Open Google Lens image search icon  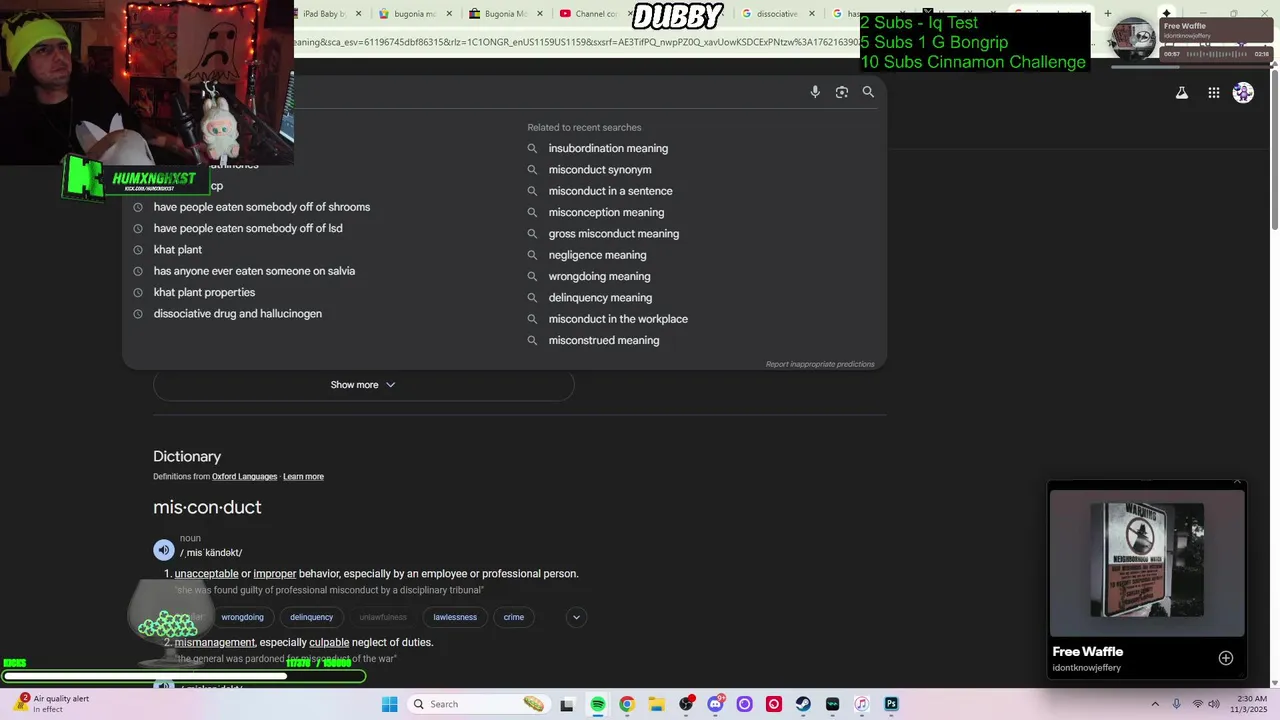coord(842,92)
